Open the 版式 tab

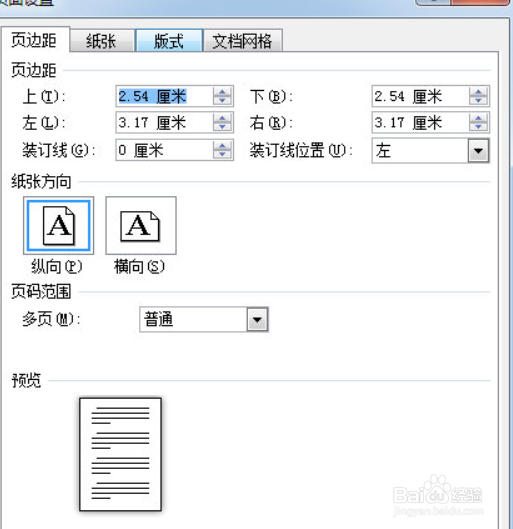[169, 40]
